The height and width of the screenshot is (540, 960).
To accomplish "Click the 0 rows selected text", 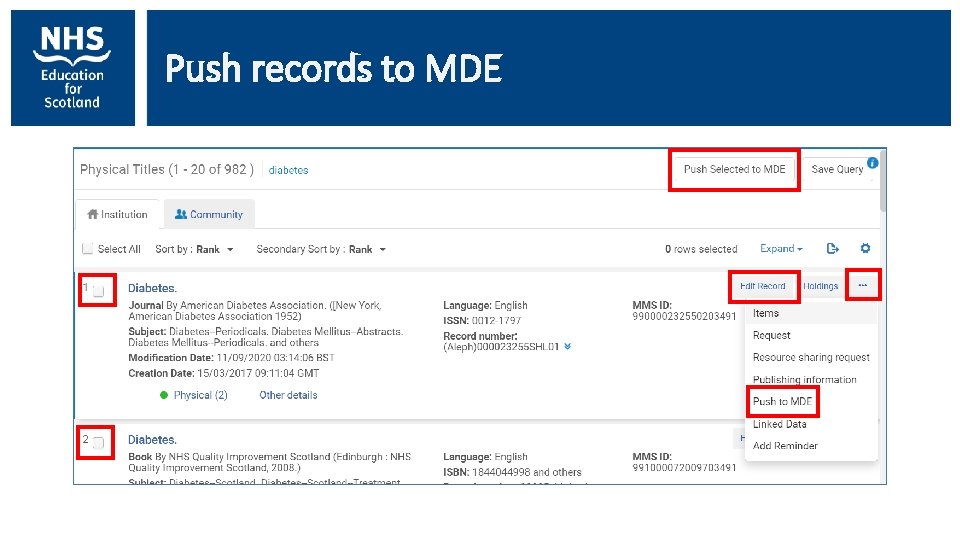I will (x=701, y=249).
